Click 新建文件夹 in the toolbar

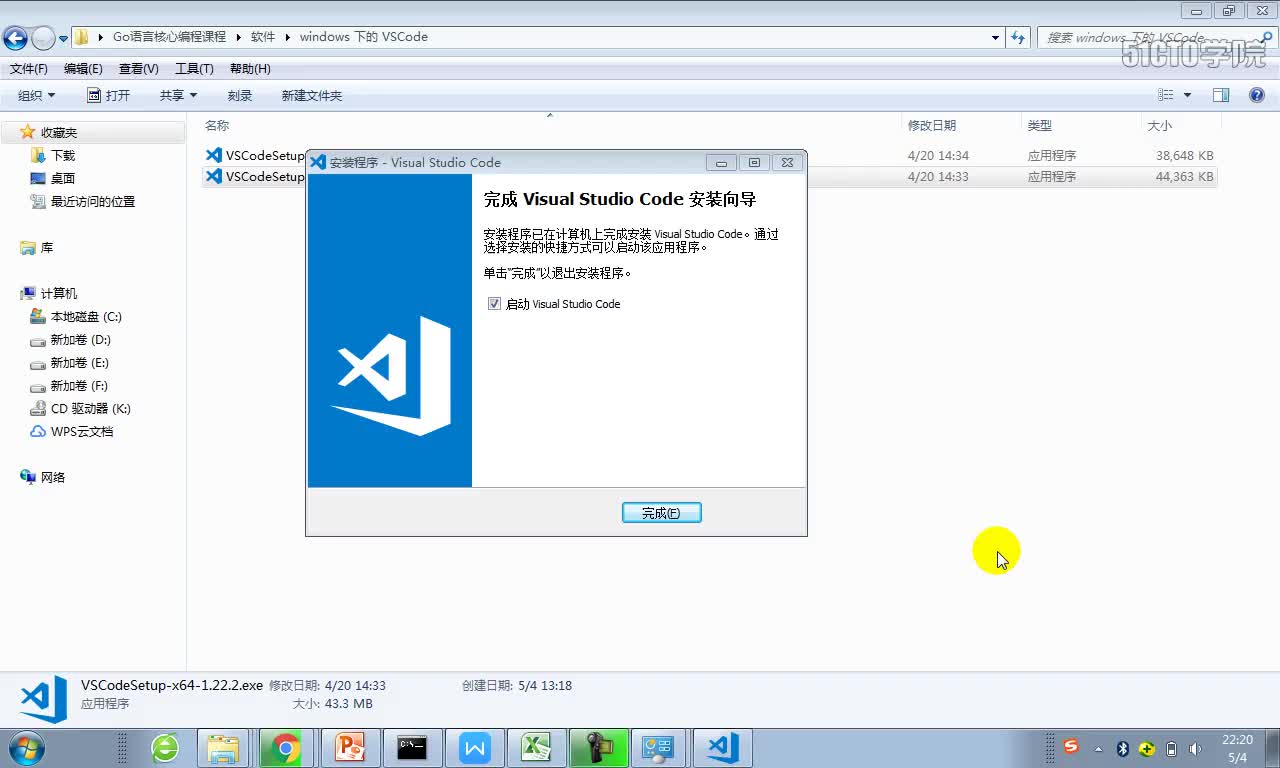[x=312, y=96]
